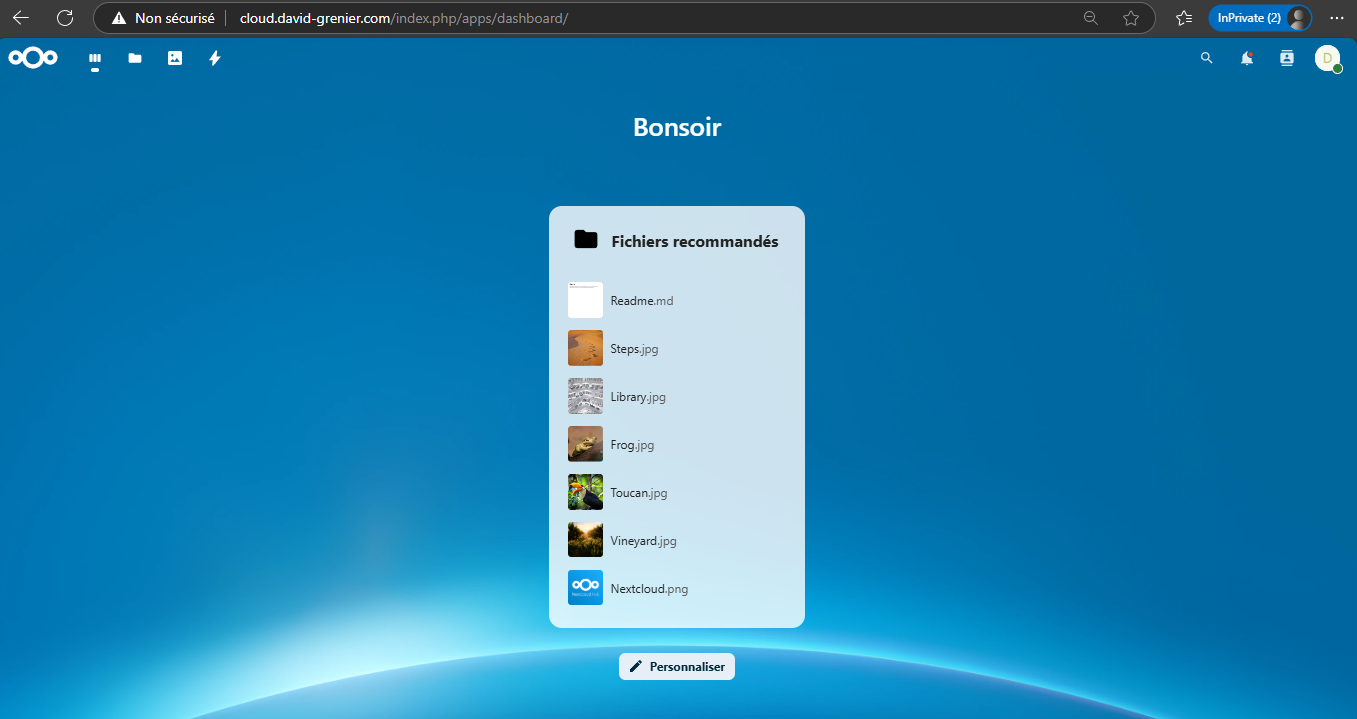Click the Toucan.jpg thumbnail

(585, 492)
